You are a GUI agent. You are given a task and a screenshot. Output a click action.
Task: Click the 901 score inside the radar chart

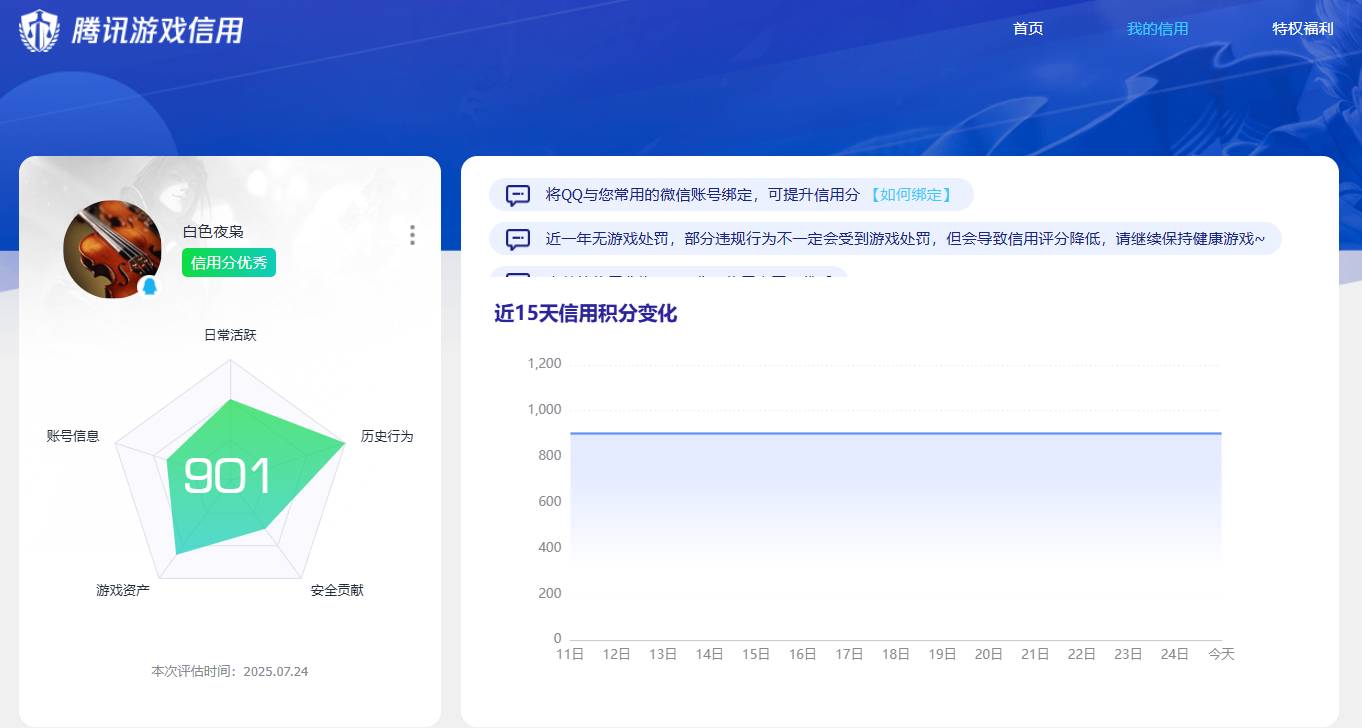click(x=231, y=478)
